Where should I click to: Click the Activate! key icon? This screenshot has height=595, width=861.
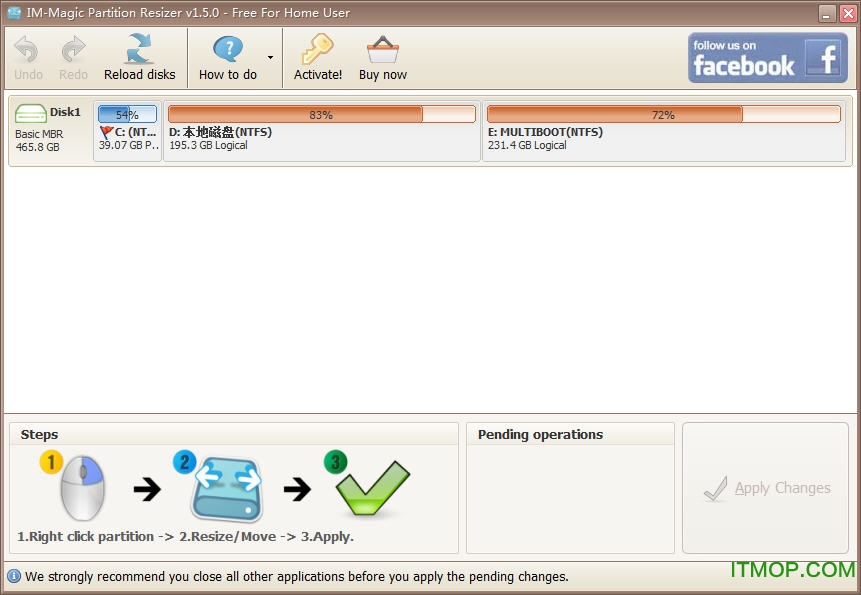click(x=317, y=50)
